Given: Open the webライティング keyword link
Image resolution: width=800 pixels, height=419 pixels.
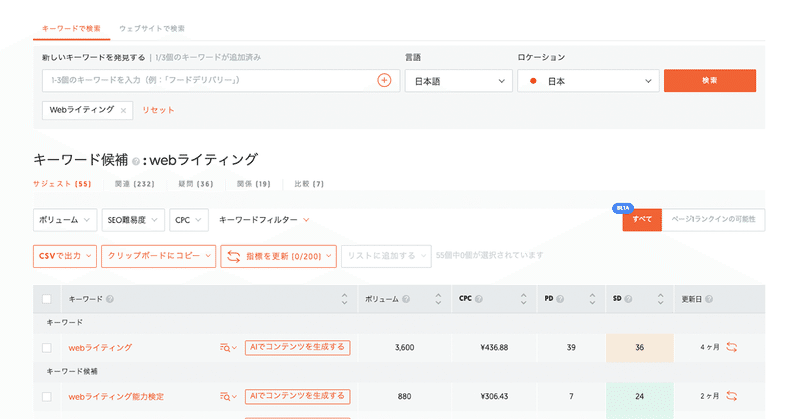Looking at the screenshot, I should (100, 348).
